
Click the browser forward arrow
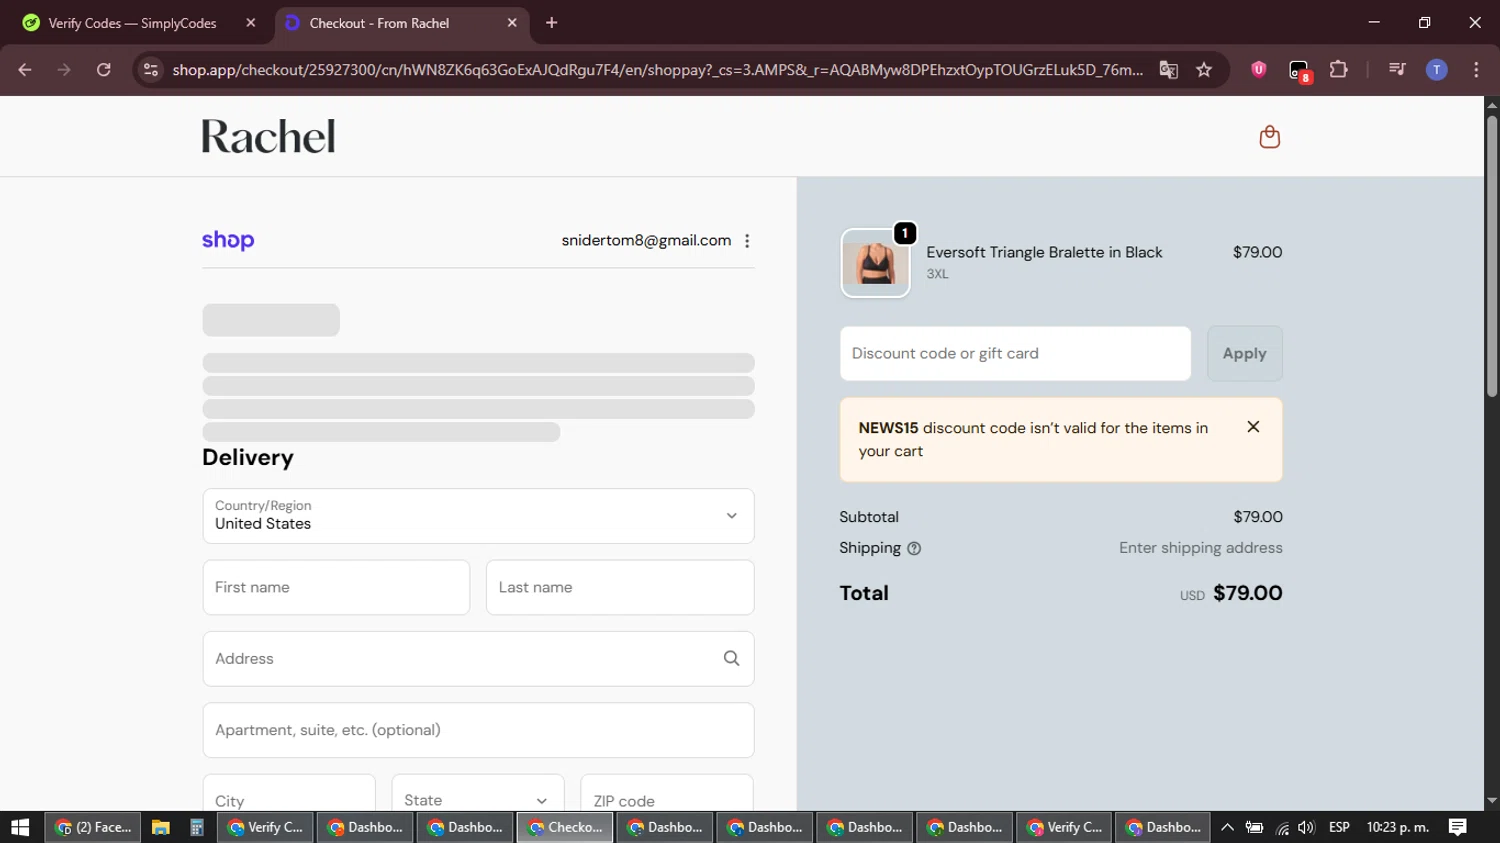click(x=64, y=69)
